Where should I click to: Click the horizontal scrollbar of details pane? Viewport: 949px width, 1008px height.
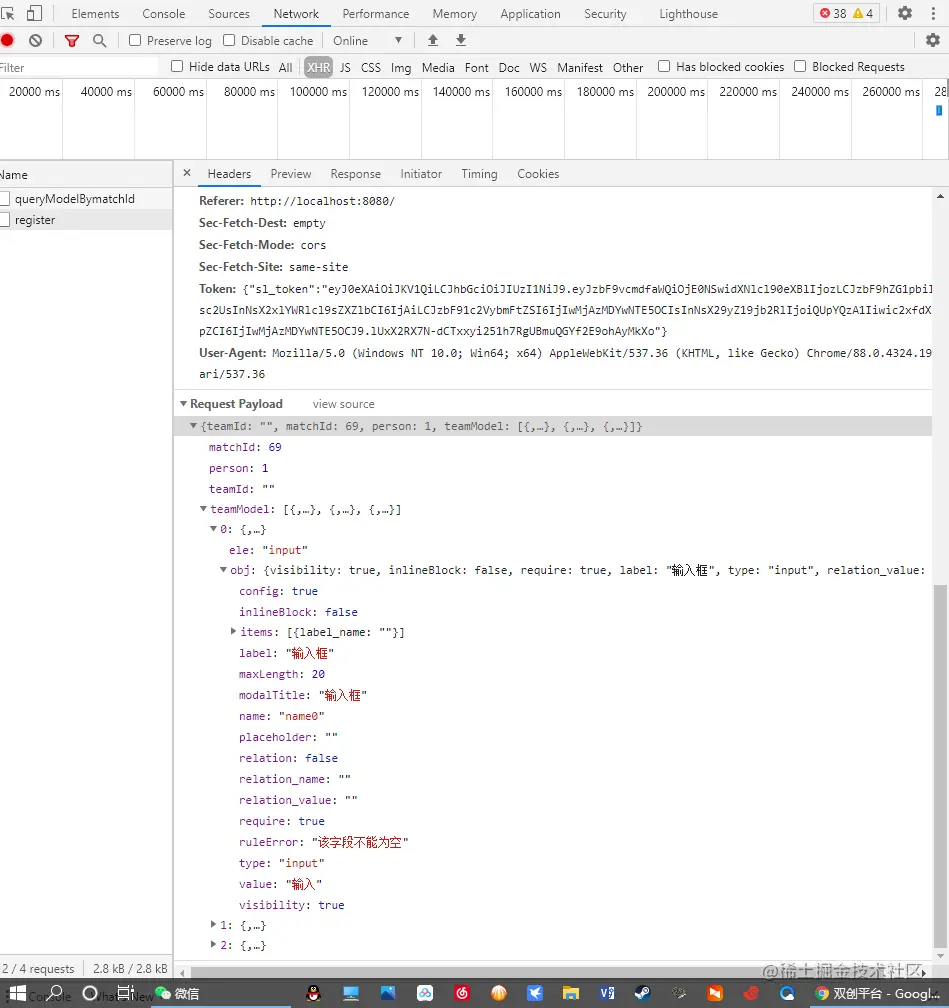tap(553, 972)
